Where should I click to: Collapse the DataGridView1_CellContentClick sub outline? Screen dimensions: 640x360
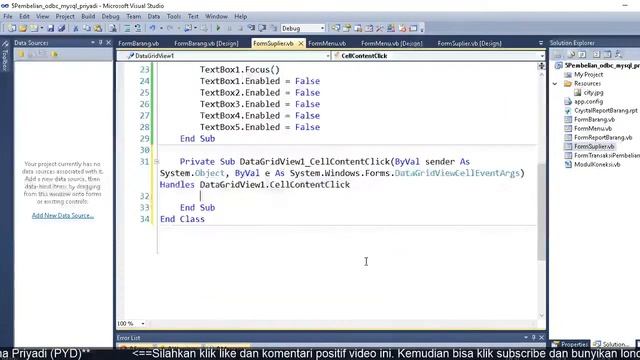[156, 162]
